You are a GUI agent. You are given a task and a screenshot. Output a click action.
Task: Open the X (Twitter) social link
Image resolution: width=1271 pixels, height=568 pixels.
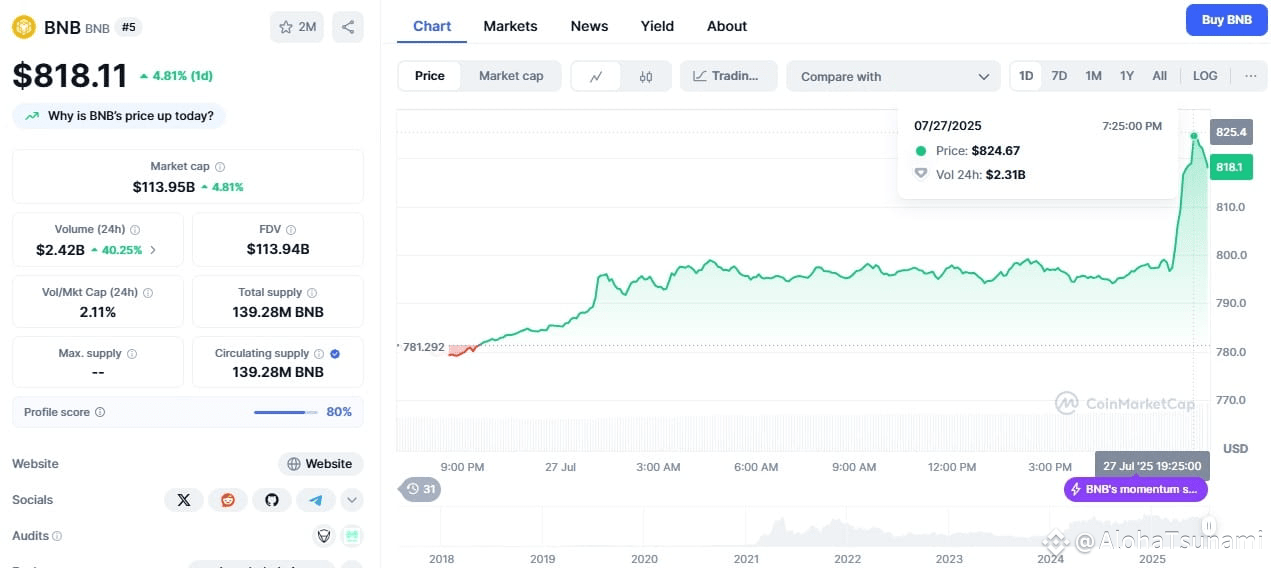click(183, 500)
